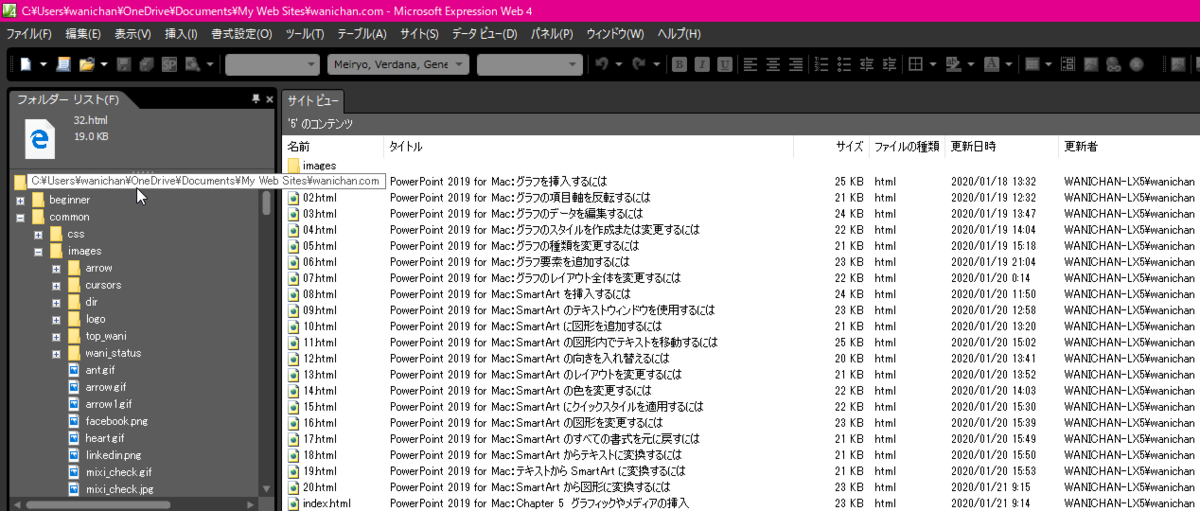The height and width of the screenshot is (511, 1200).
Task: Toggle Underline formatting in the toolbar
Action: pyautogui.click(x=725, y=64)
